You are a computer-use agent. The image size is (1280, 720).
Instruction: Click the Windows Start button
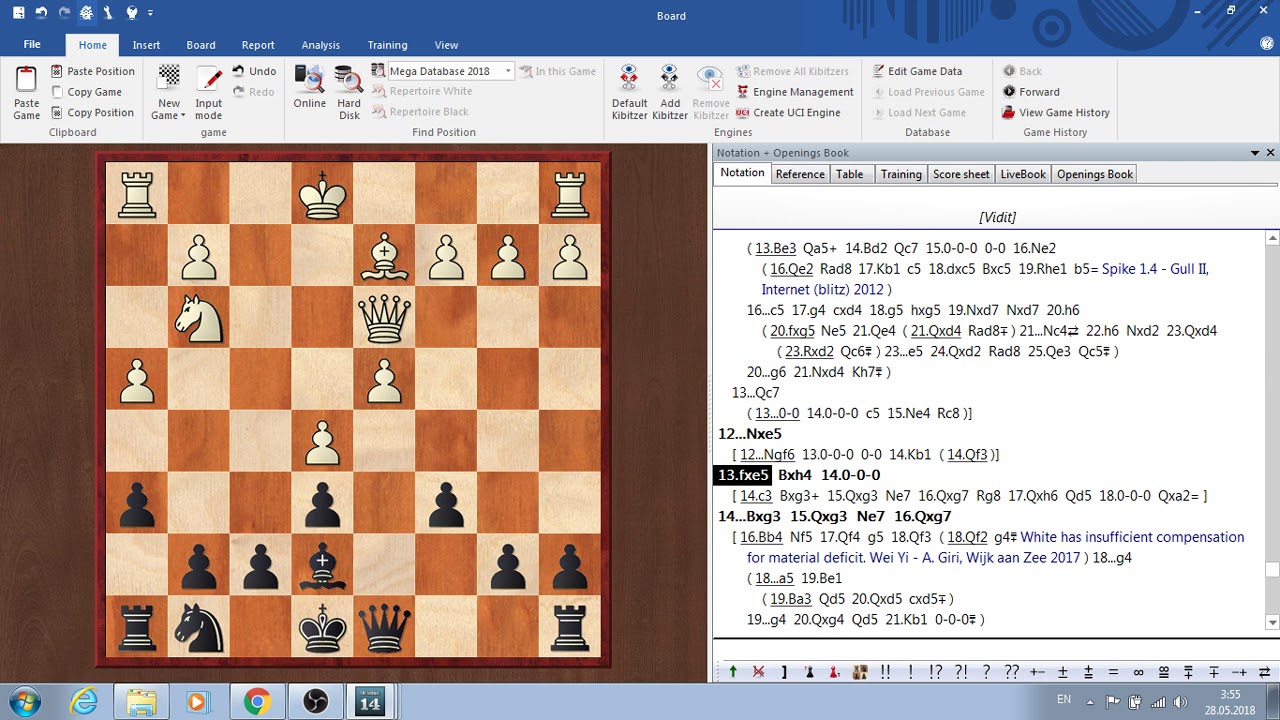click(24, 700)
